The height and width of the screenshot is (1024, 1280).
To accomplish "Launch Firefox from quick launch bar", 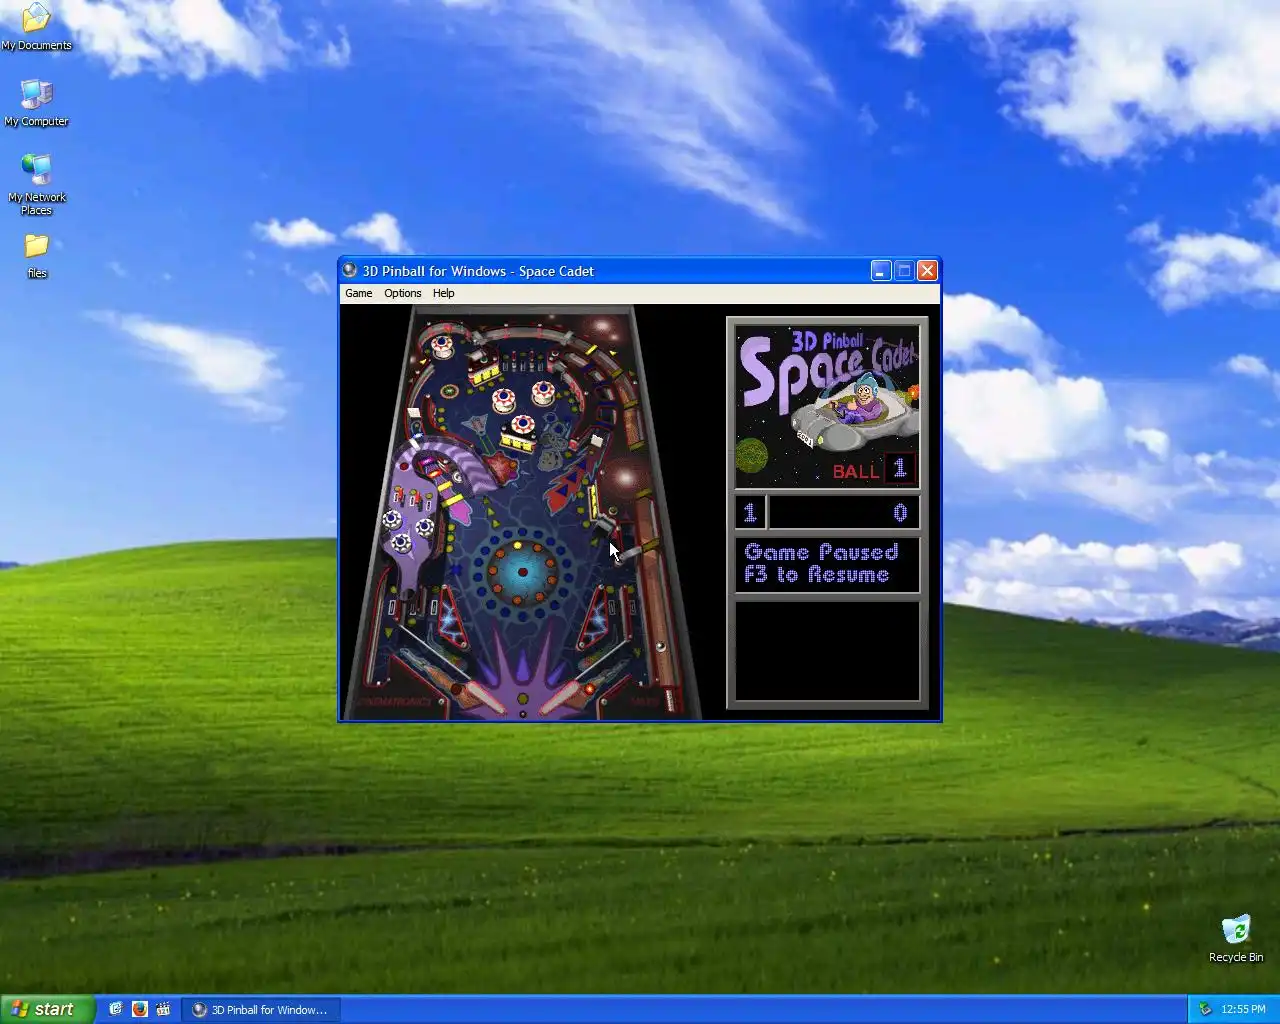I will click(x=139, y=1009).
